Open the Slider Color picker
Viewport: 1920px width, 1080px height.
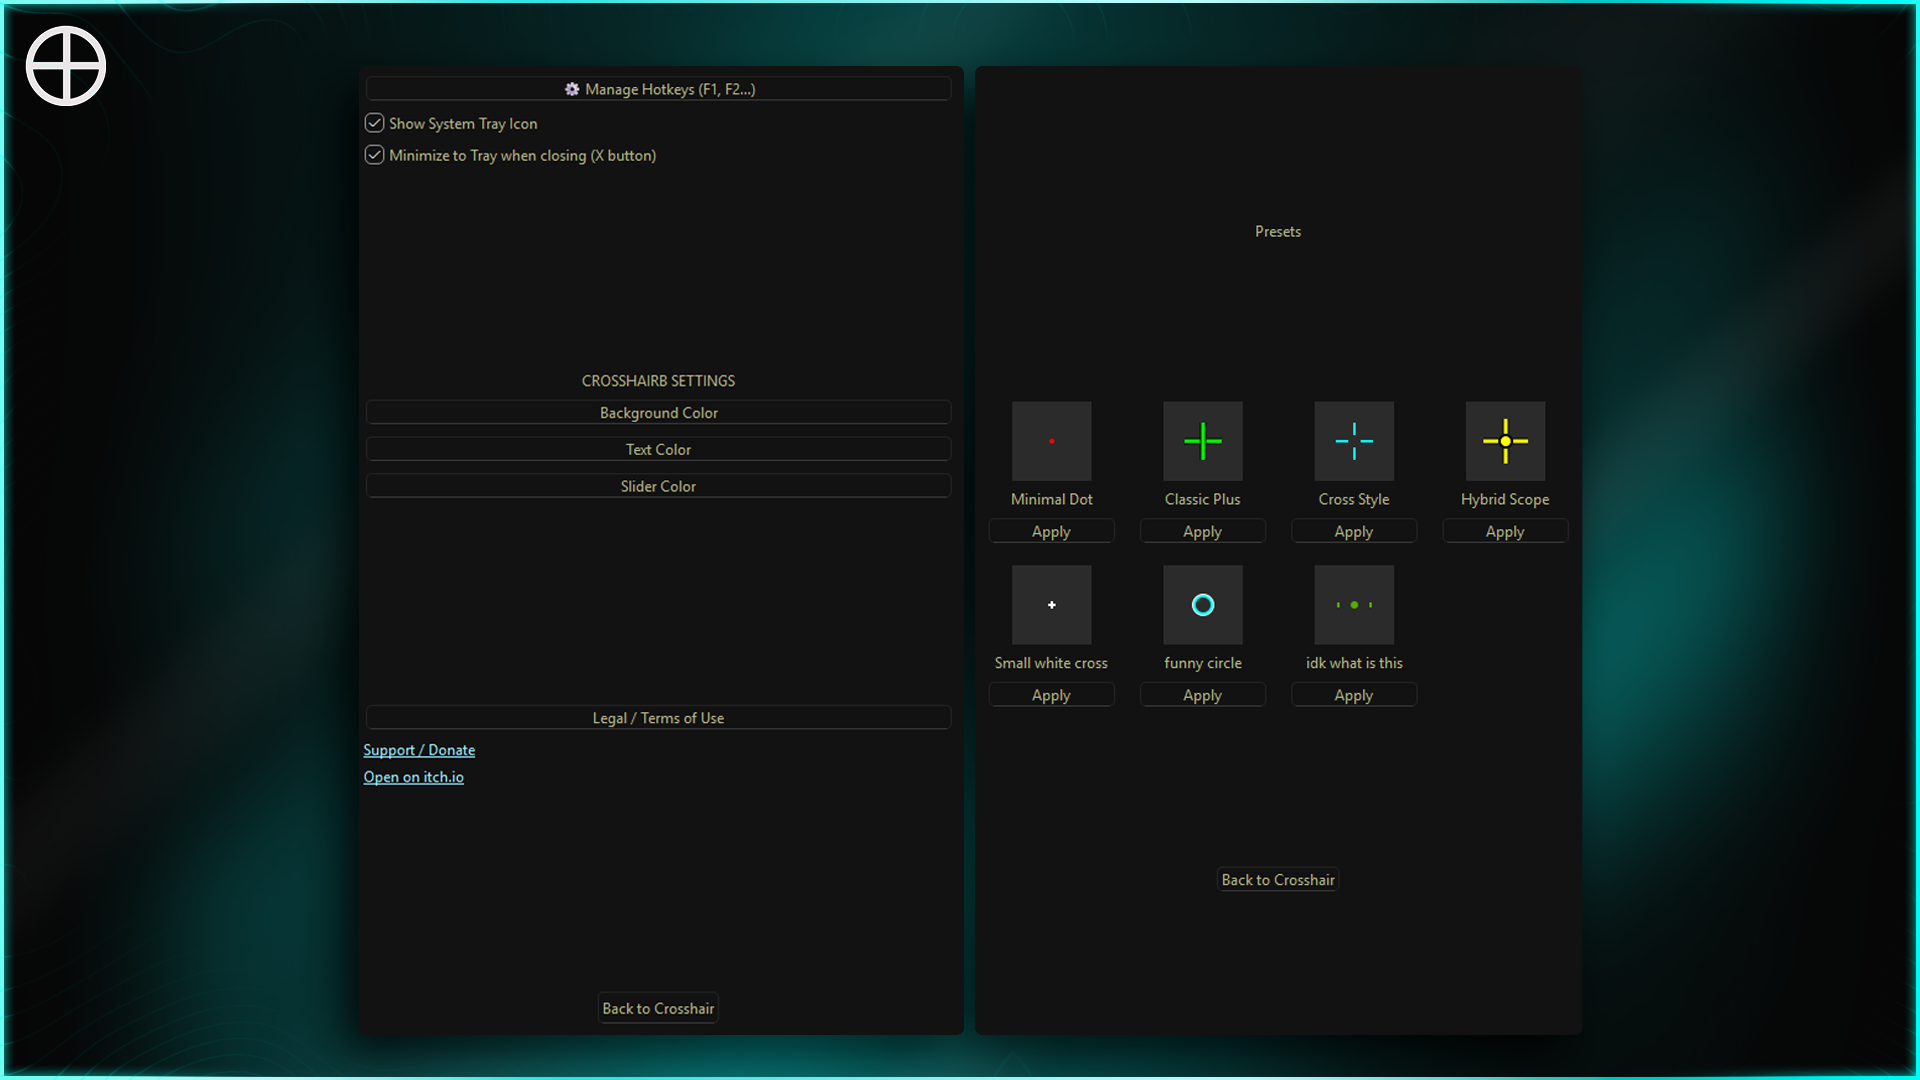coord(658,487)
